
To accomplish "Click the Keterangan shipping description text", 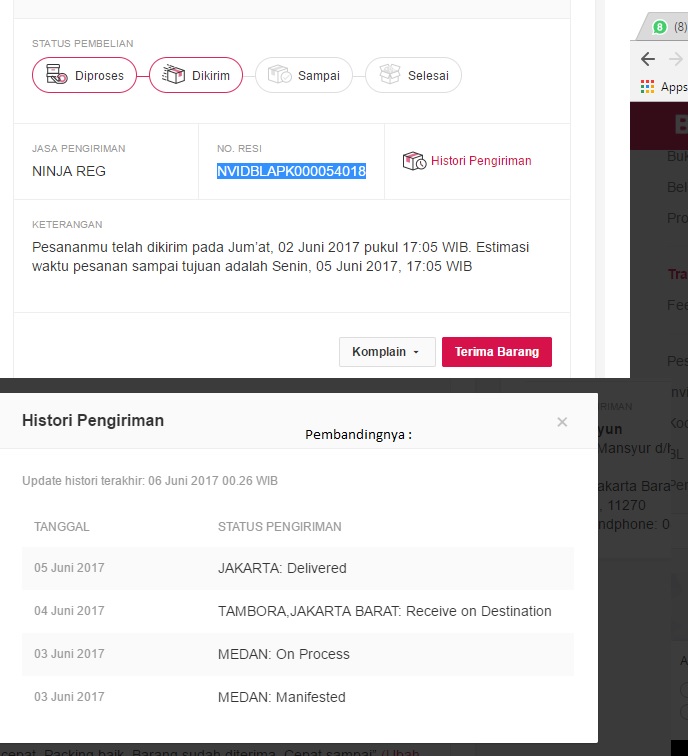I will pos(280,257).
